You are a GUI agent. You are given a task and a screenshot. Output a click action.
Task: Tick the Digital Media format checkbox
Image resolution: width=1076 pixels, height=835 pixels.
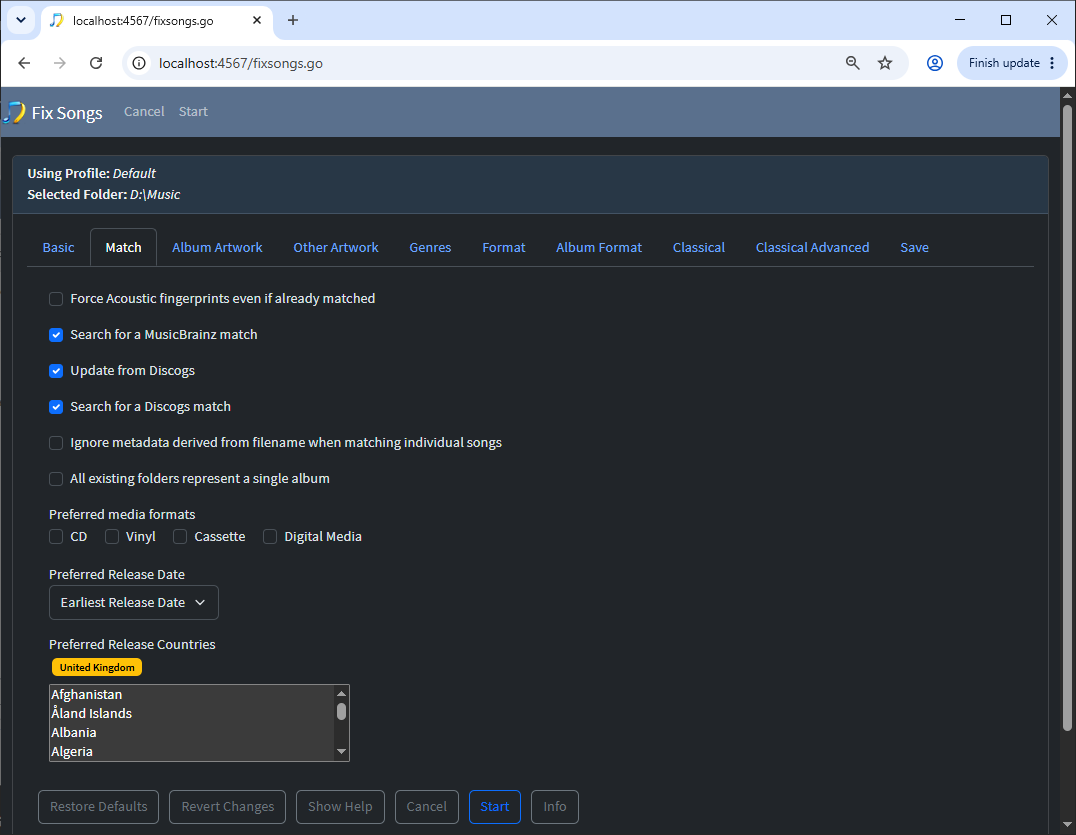(270, 537)
